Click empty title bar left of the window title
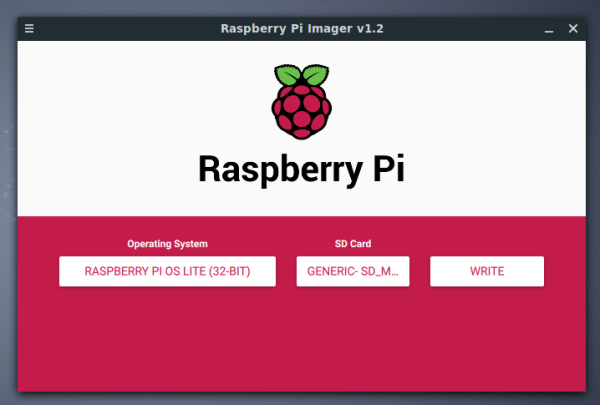 120,28
